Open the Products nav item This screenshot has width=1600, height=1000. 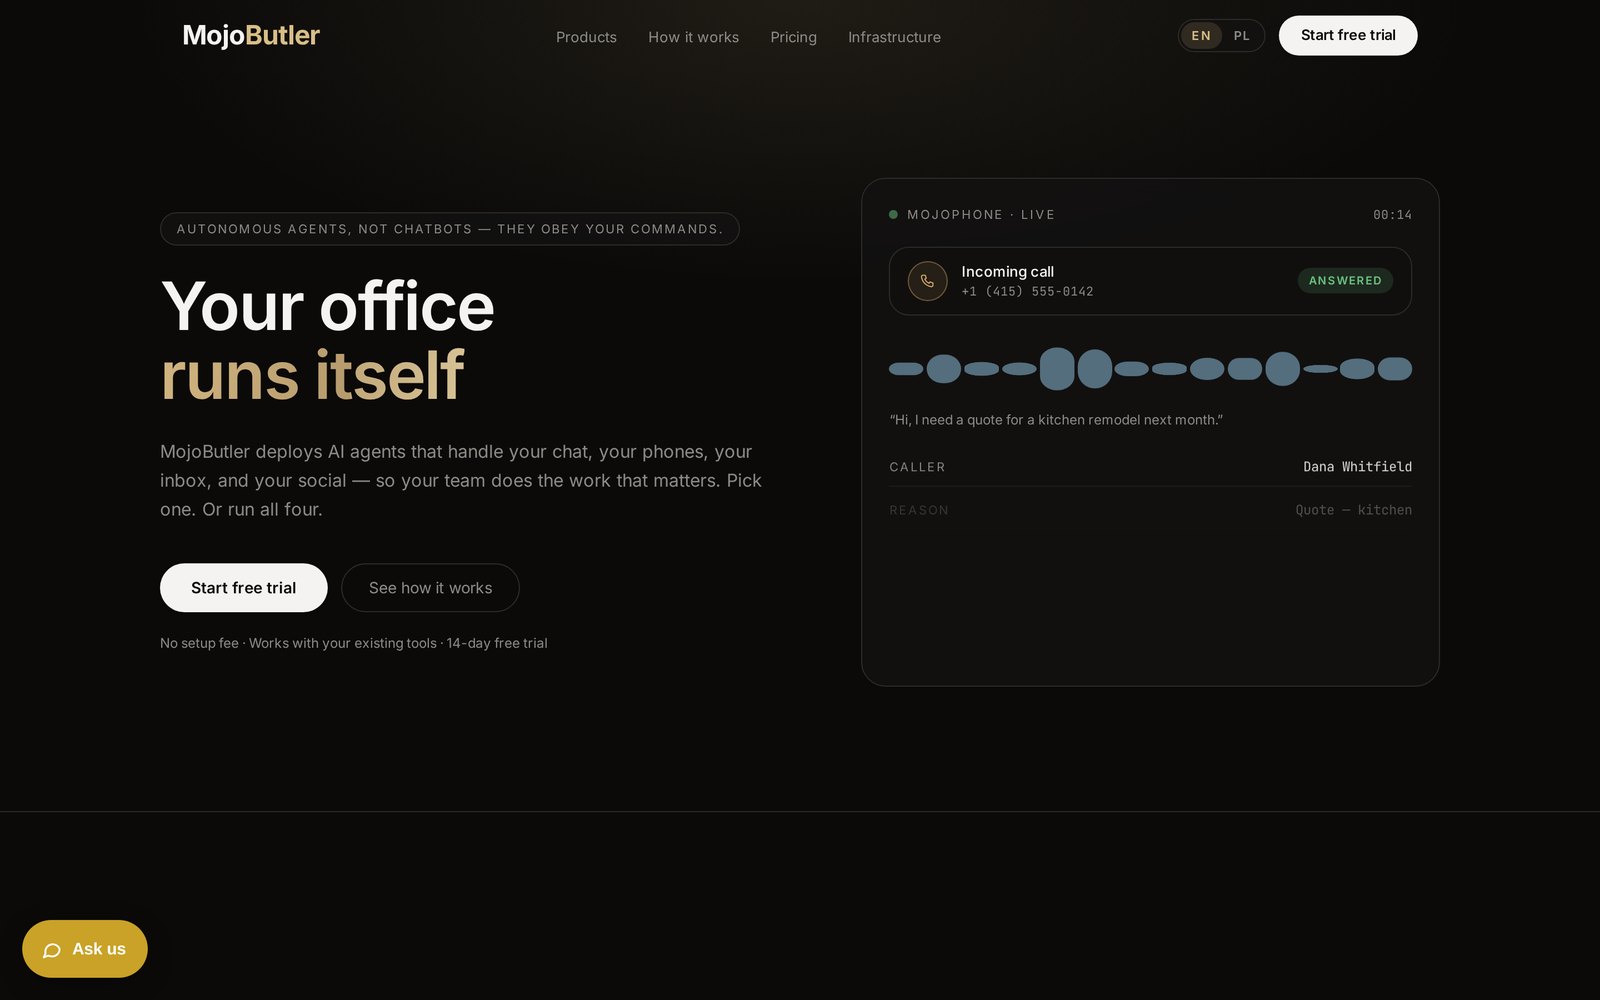[x=586, y=37]
